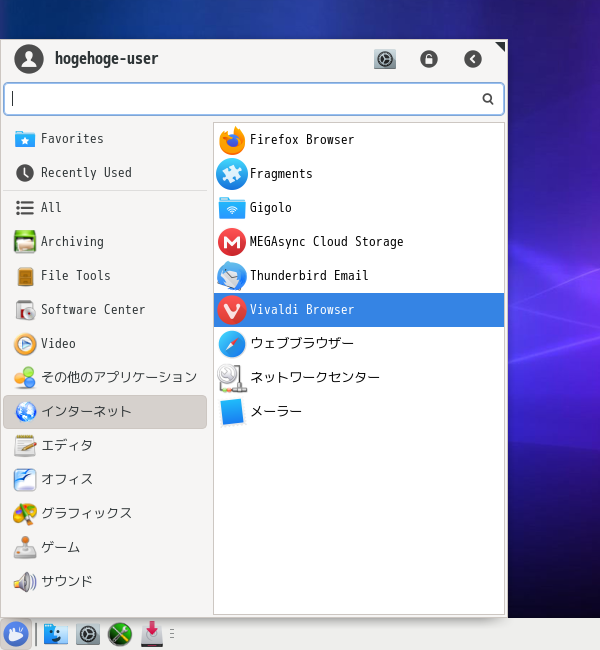Open the メーラー application
The height and width of the screenshot is (650, 600).
[359, 412]
